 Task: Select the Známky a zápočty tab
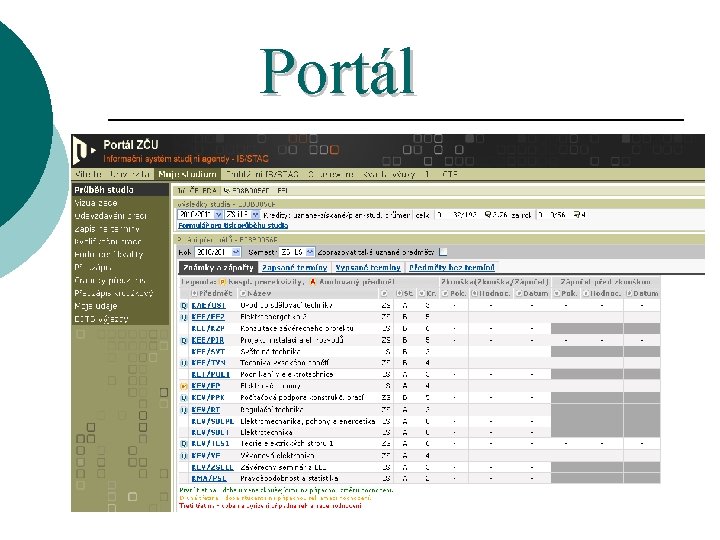[218, 268]
